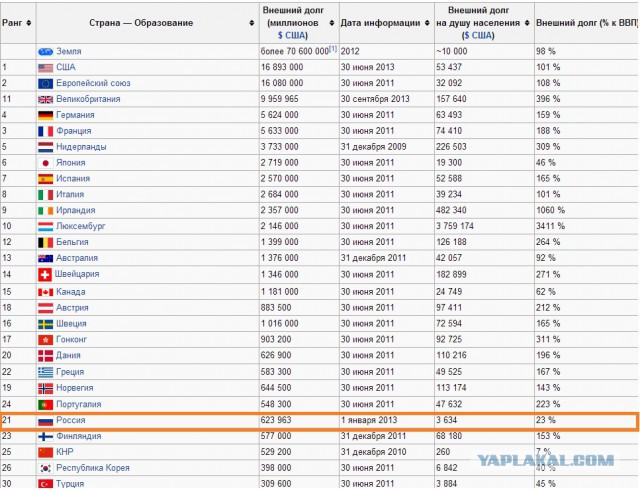Click the Финляндия flag icon
Image resolution: width=640 pixels, height=490 pixels.
[x=45, y=437]
